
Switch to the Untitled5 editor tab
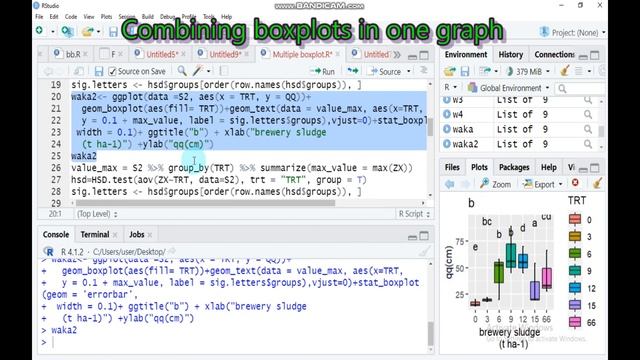pyautogui.click(x=162, y=54)
